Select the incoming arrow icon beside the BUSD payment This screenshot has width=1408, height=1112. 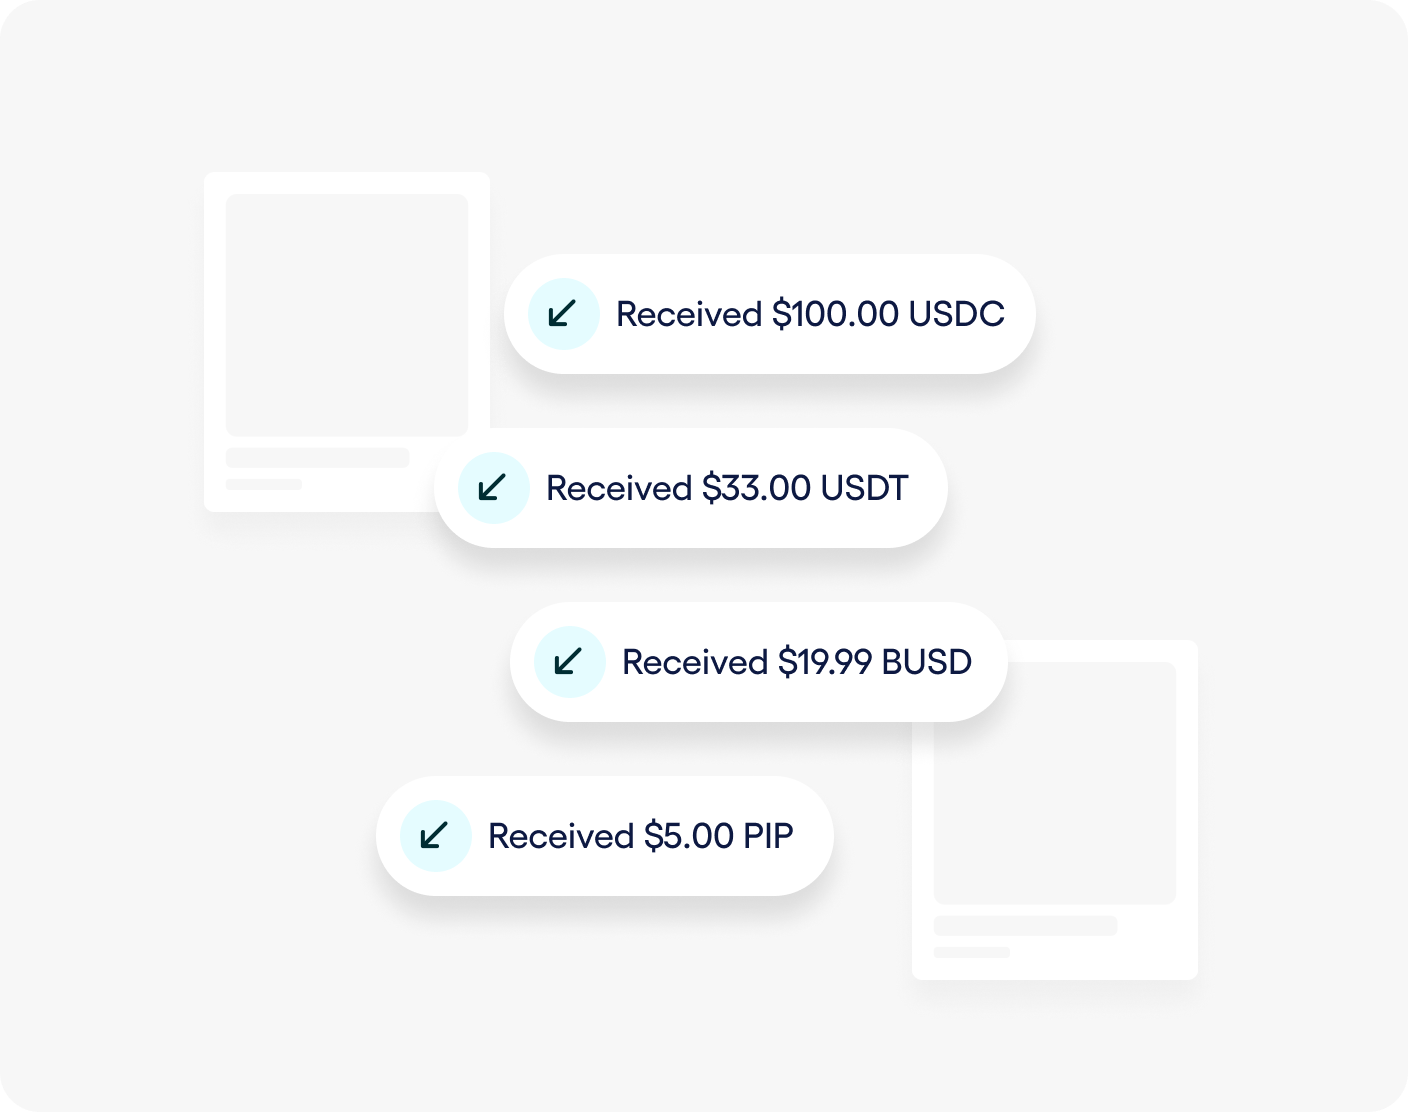point(570,662)
